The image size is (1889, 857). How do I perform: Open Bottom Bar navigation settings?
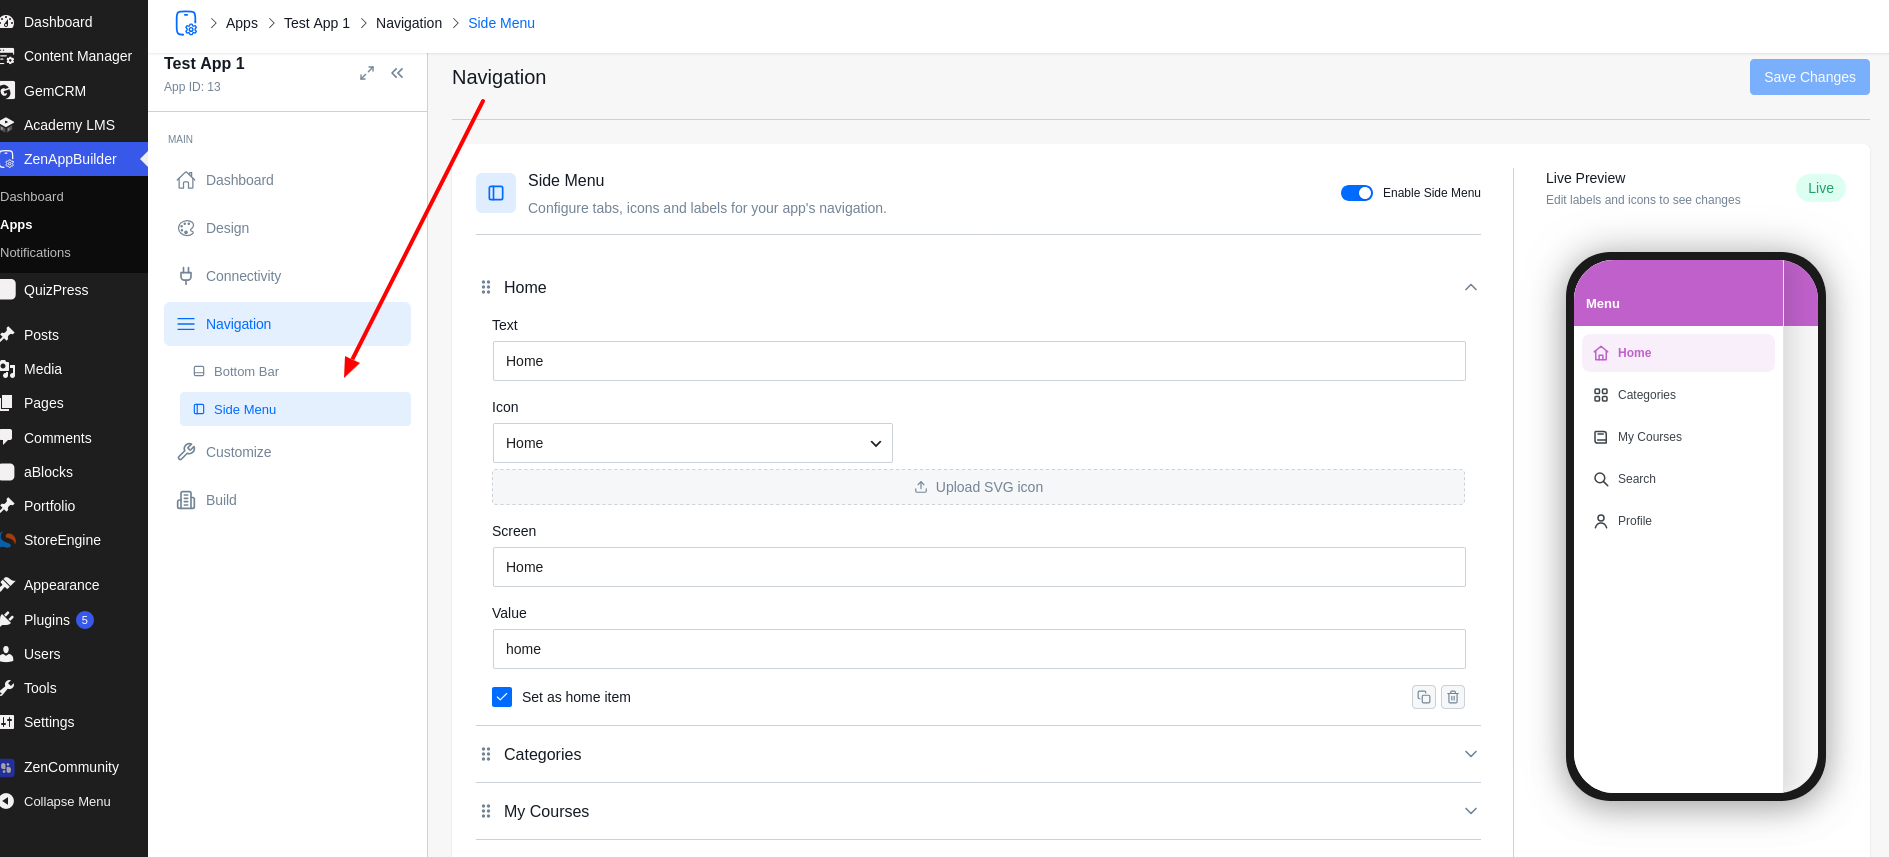tap(295, 371)
